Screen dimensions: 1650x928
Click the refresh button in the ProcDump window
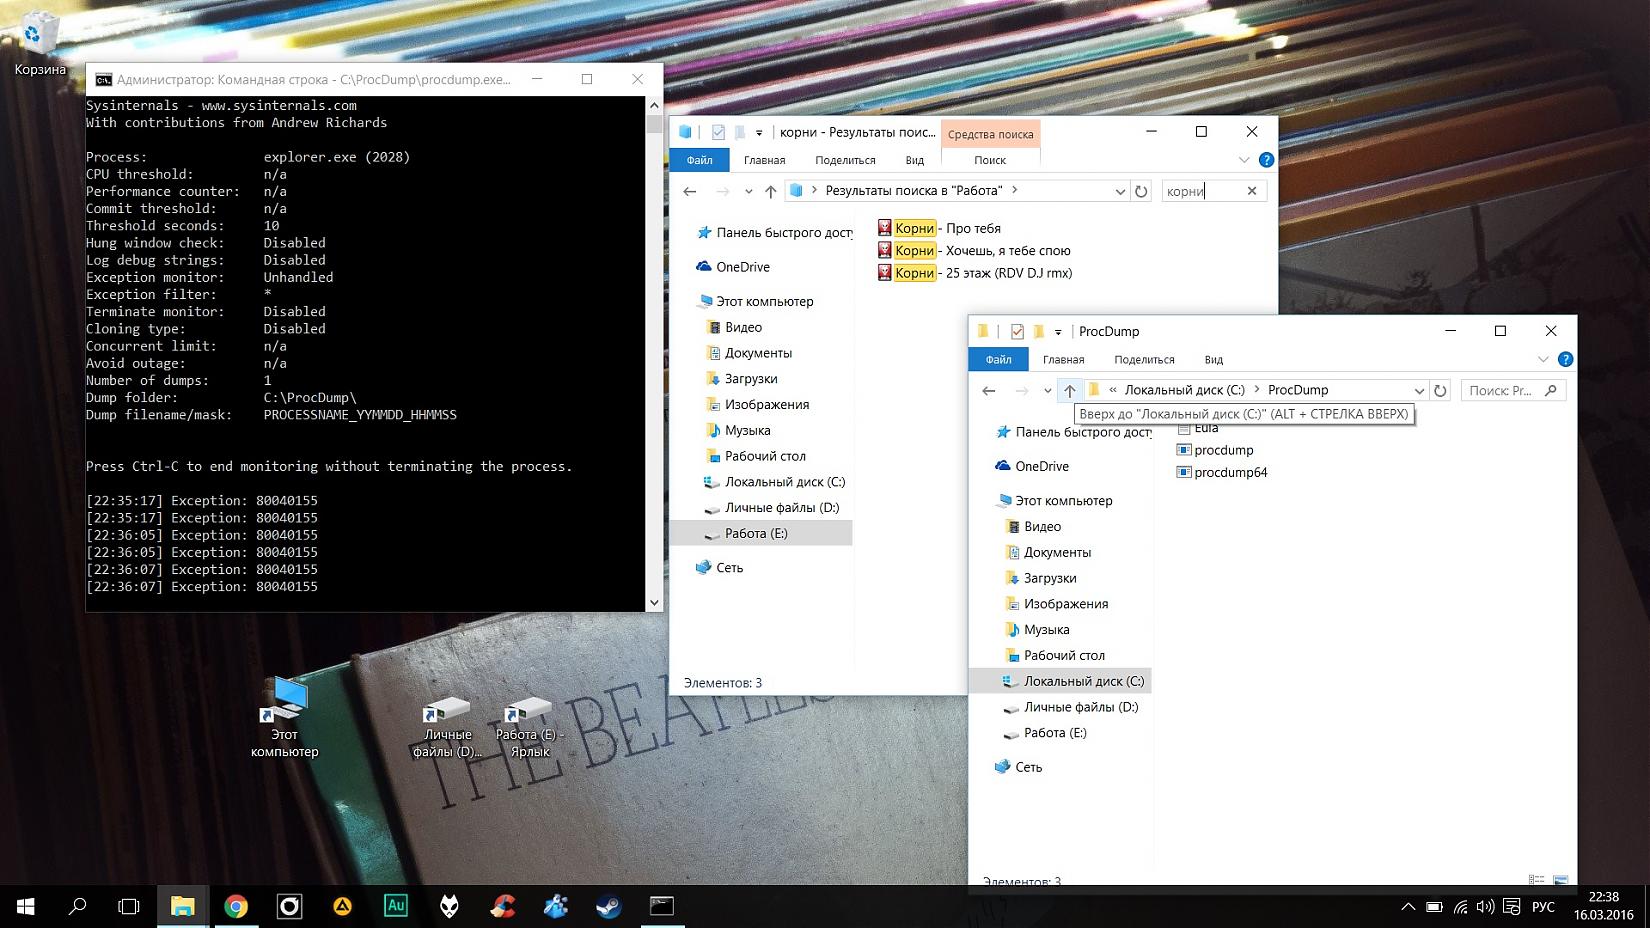(1440, 391)
